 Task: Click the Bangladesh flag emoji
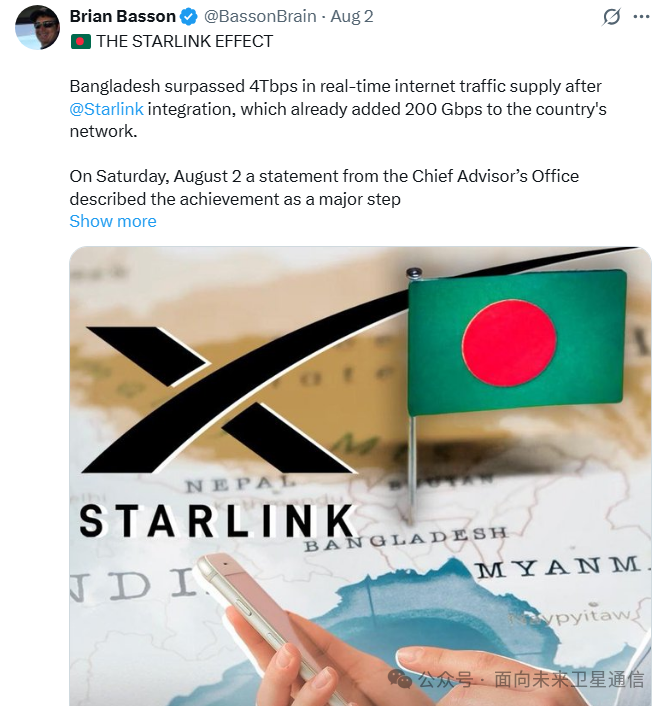(81, 41)
